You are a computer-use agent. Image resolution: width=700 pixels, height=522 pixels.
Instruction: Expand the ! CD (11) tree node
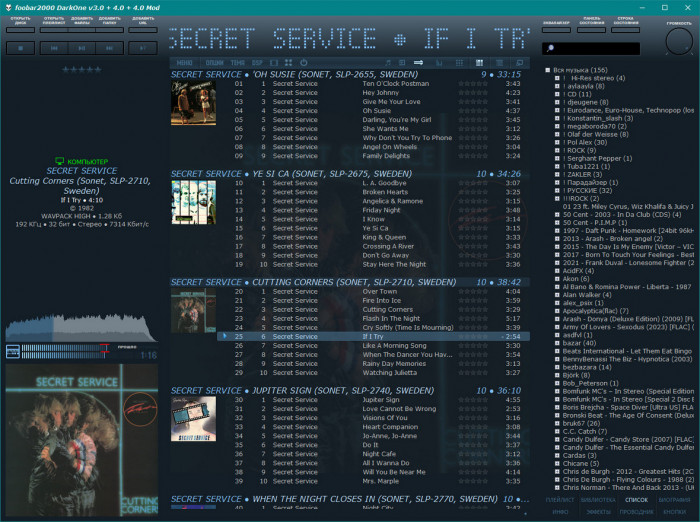557,94
